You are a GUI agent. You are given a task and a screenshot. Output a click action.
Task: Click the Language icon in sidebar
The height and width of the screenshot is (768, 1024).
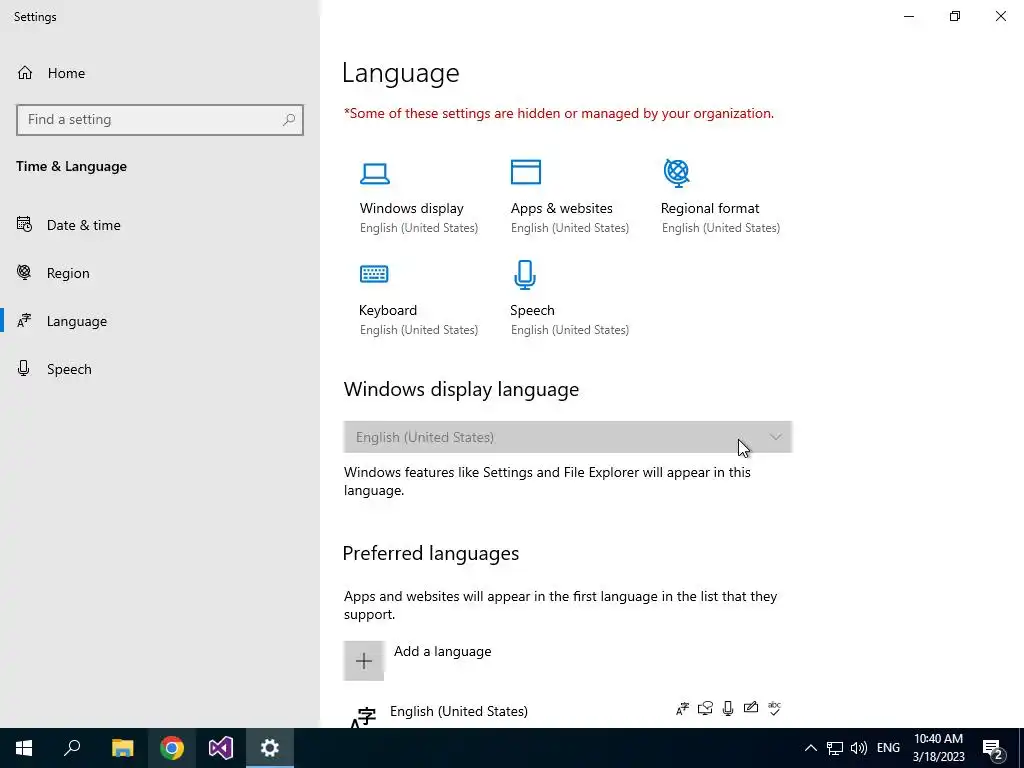pos(24,321)
